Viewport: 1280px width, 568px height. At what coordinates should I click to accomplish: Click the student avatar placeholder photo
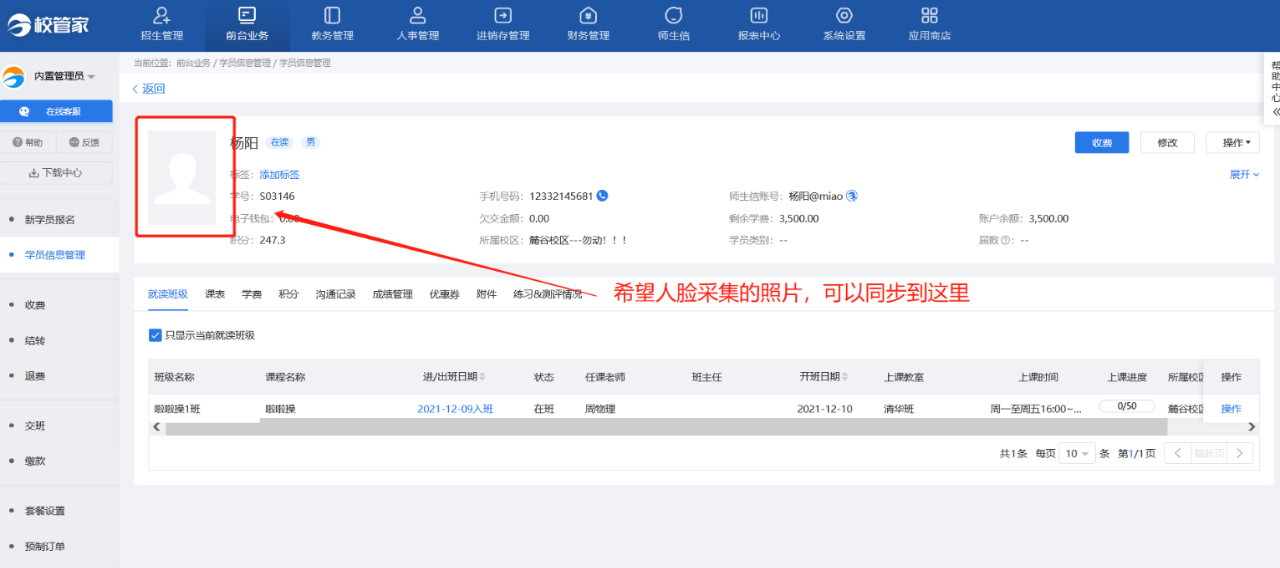click(x=182, y=177)
